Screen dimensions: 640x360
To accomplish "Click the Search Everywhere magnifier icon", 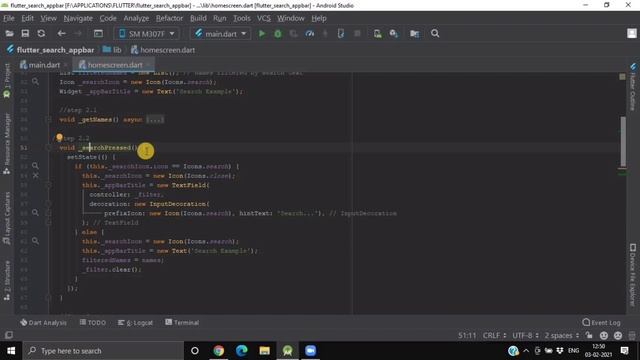I will tap(435, 33).
